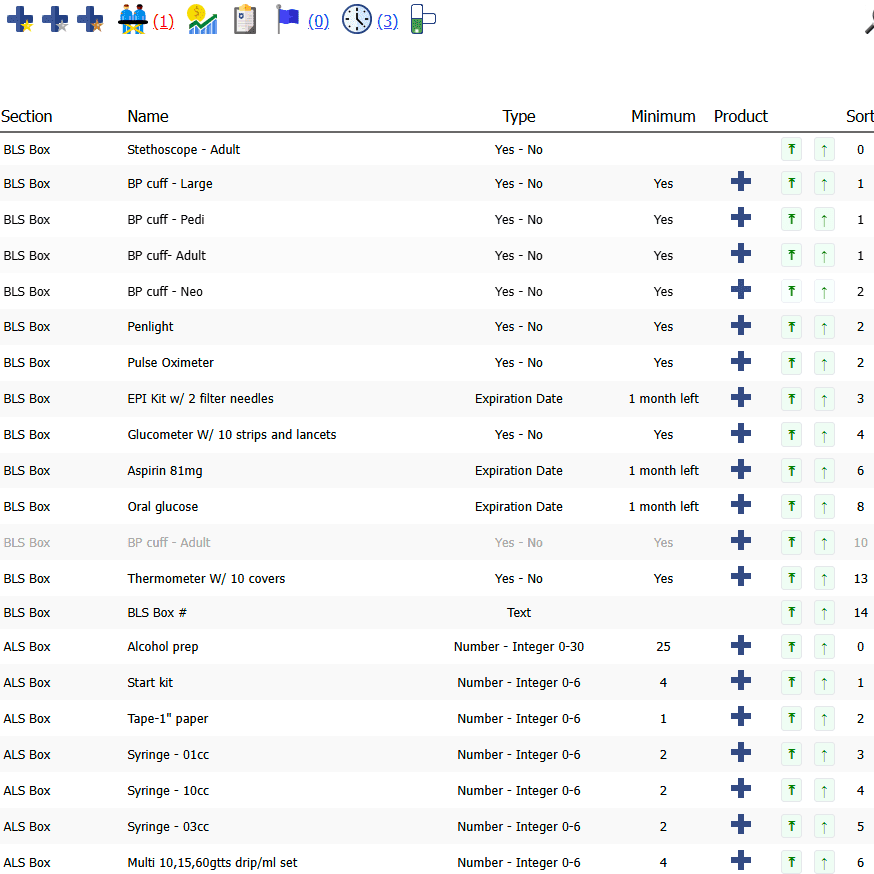This screenshot has height=874, width=874.
Task: Select Glucometer W/ 10 strips and lancets name
Action: click(x=232, y=435)
